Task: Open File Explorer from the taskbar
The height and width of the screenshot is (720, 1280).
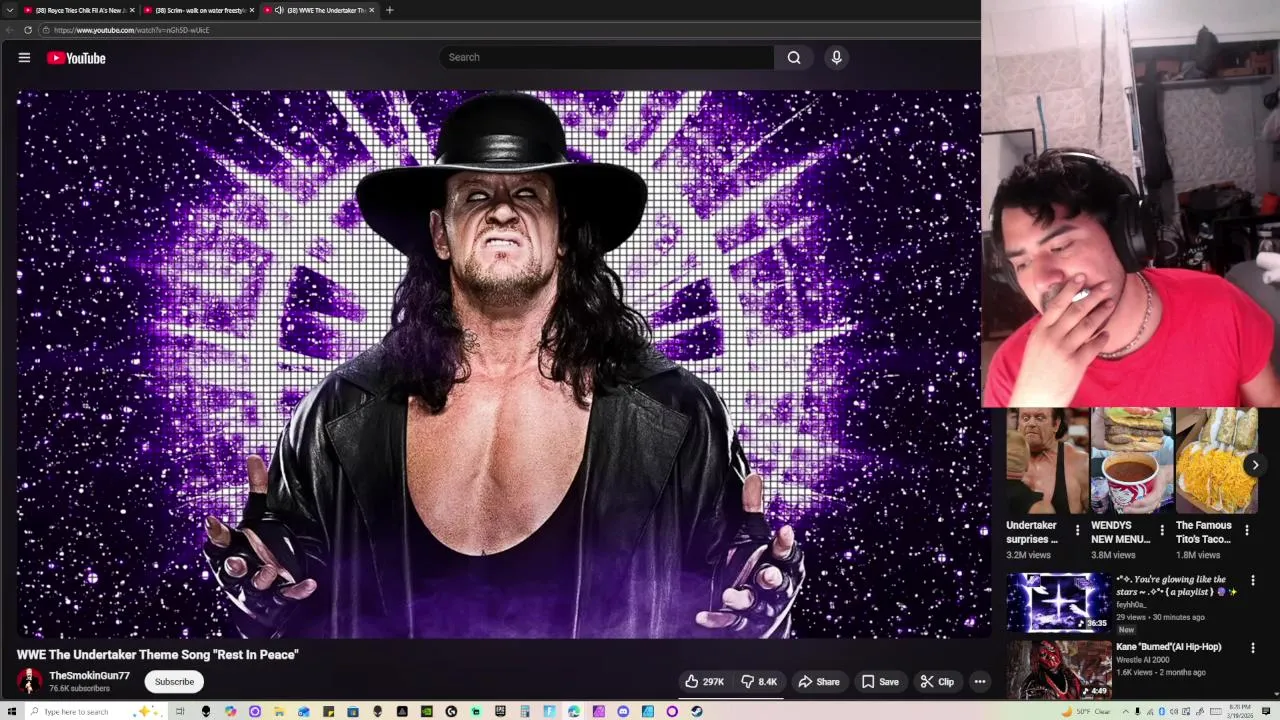Action: coord(279,711)
